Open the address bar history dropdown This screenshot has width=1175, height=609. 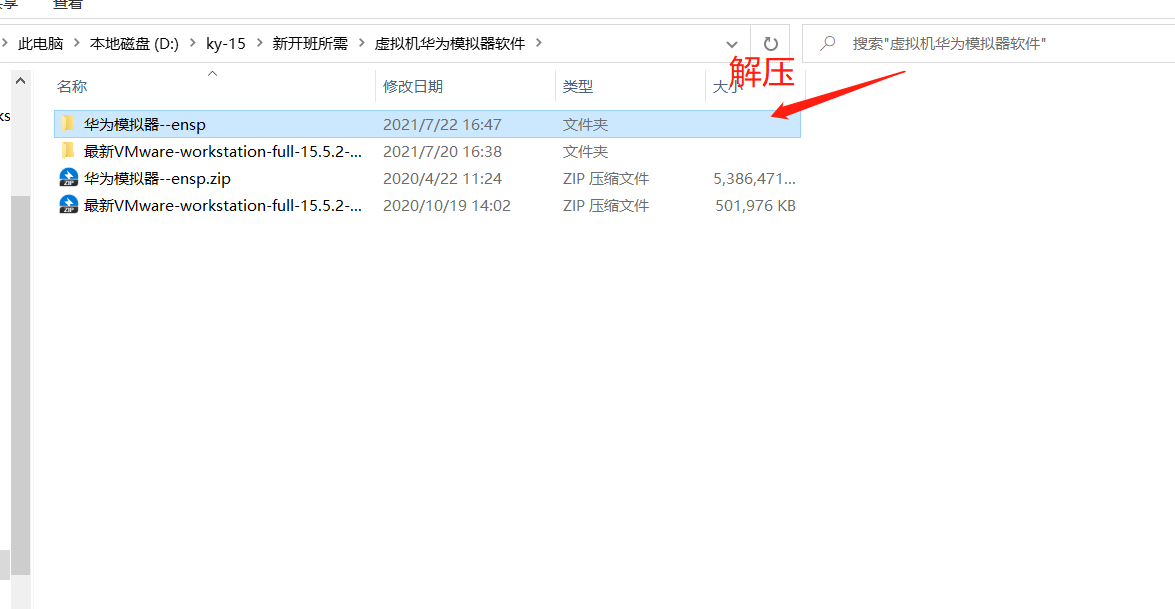732,43
